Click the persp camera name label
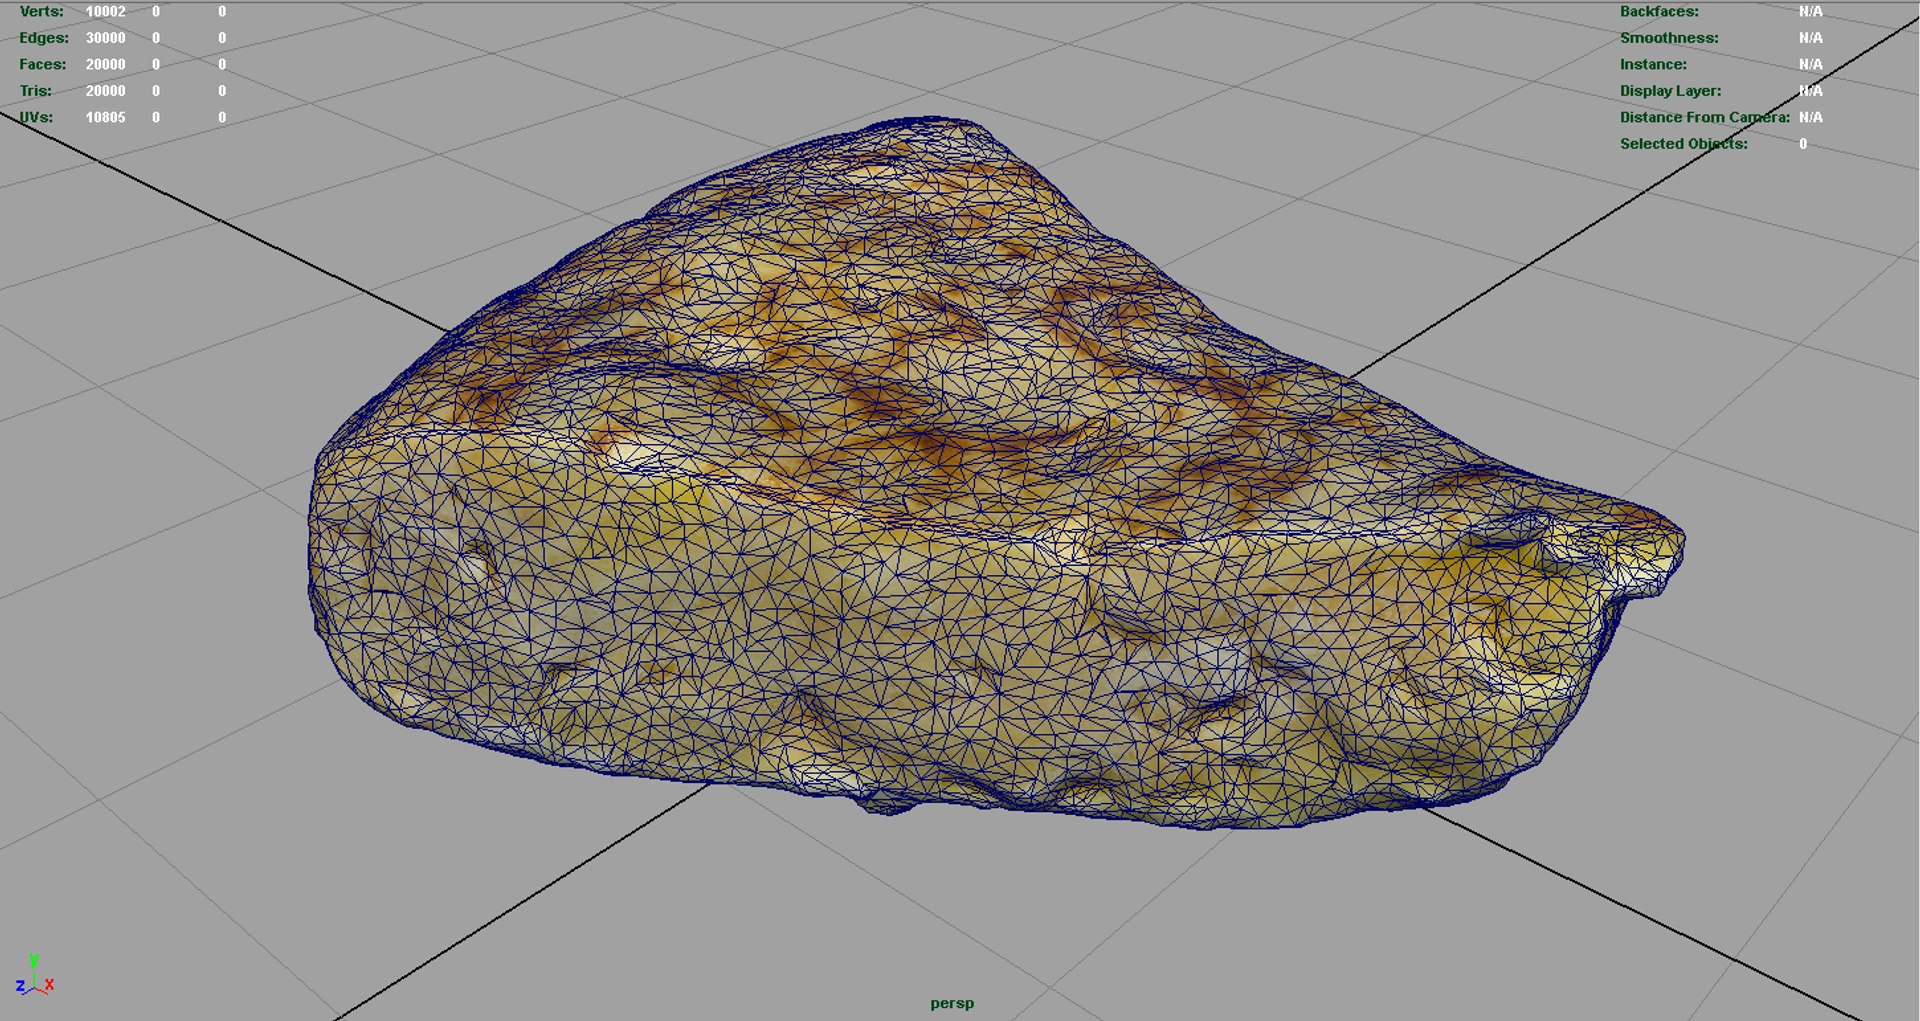Image resolution: width=1920 pixels, height=1021 pixels. 952,1004
